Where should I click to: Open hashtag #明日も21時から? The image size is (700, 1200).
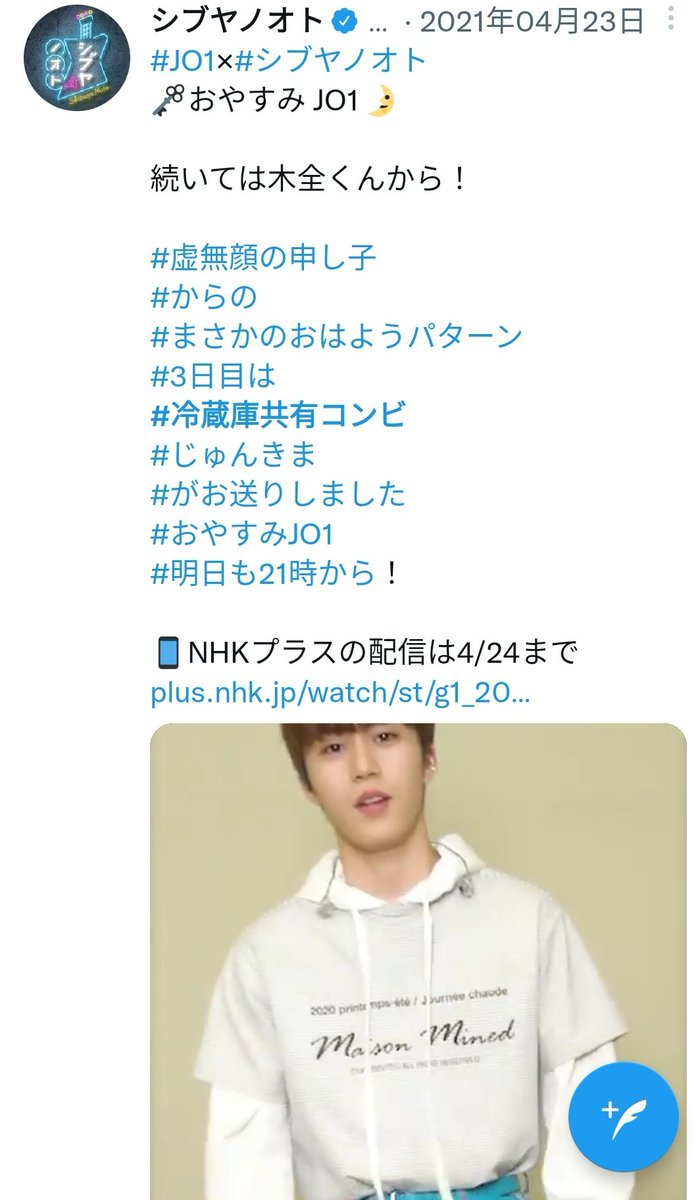pyautogui.click(x=264, y=573)
